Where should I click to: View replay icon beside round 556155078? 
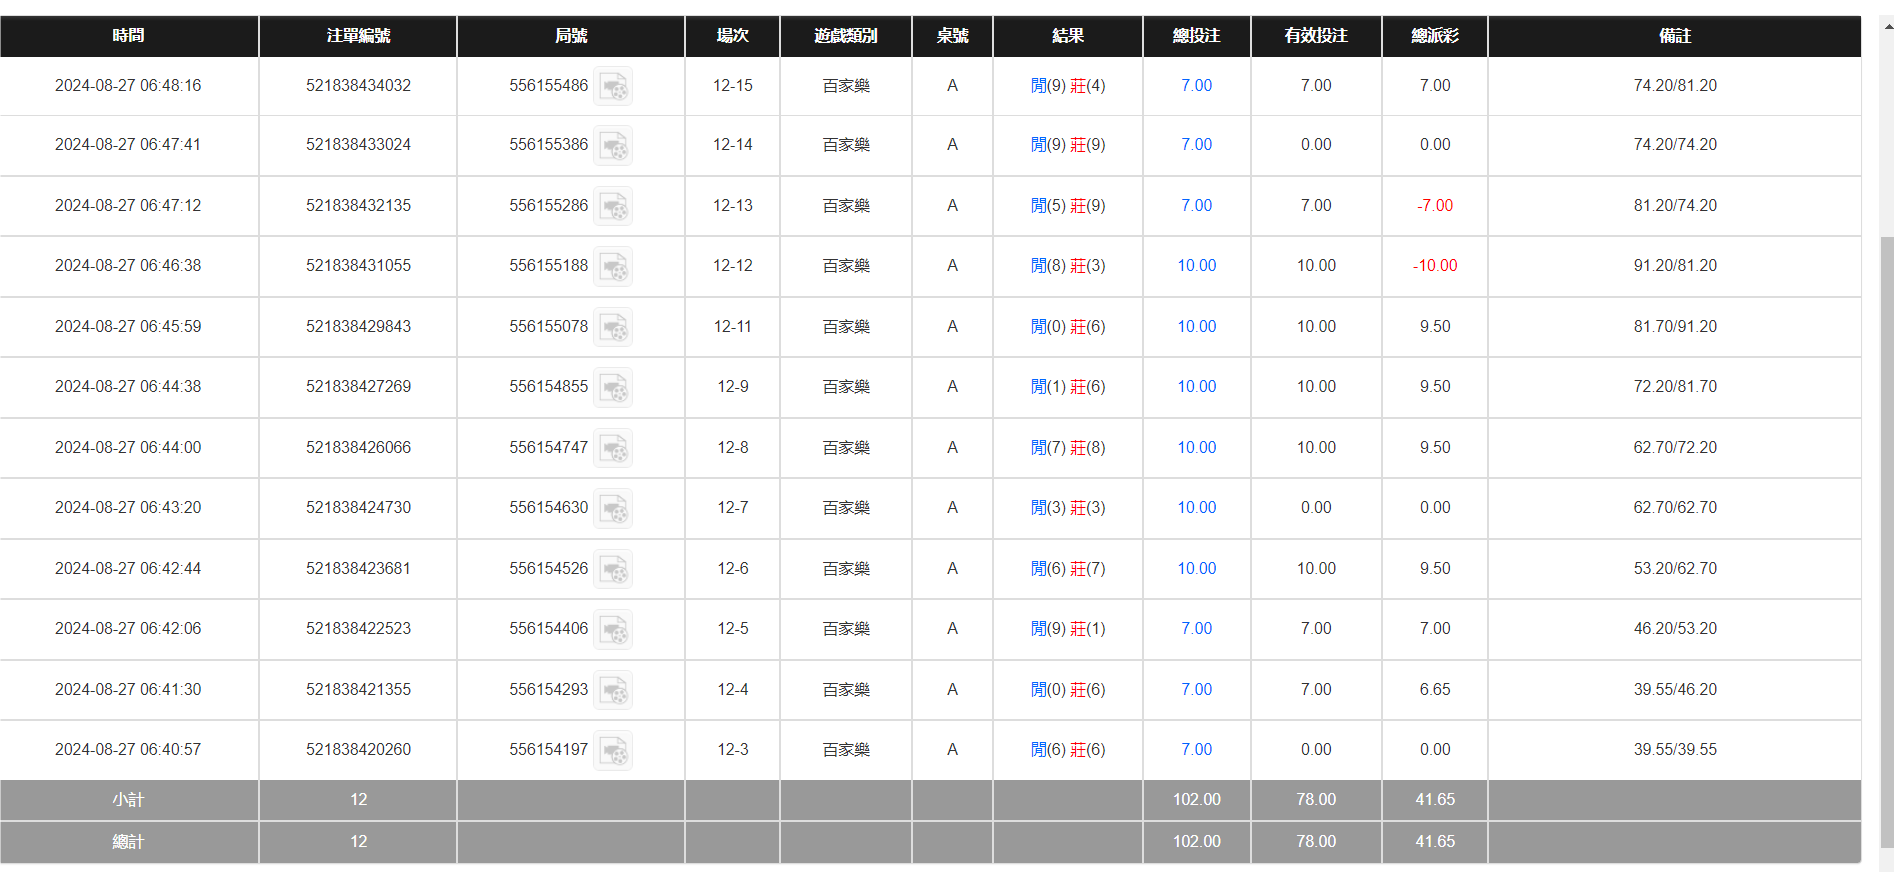pyautogui.click(x=613, y=327)
